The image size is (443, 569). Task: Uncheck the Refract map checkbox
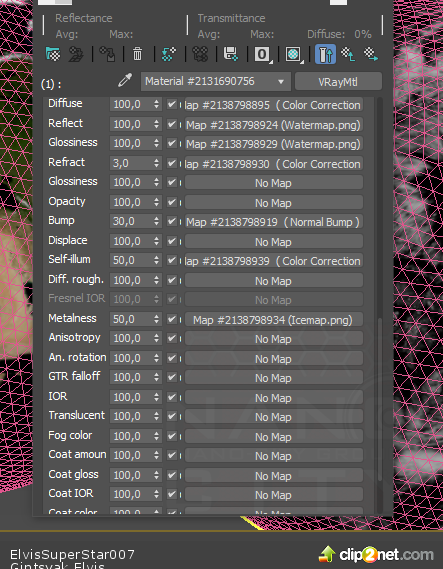(172, 163)
